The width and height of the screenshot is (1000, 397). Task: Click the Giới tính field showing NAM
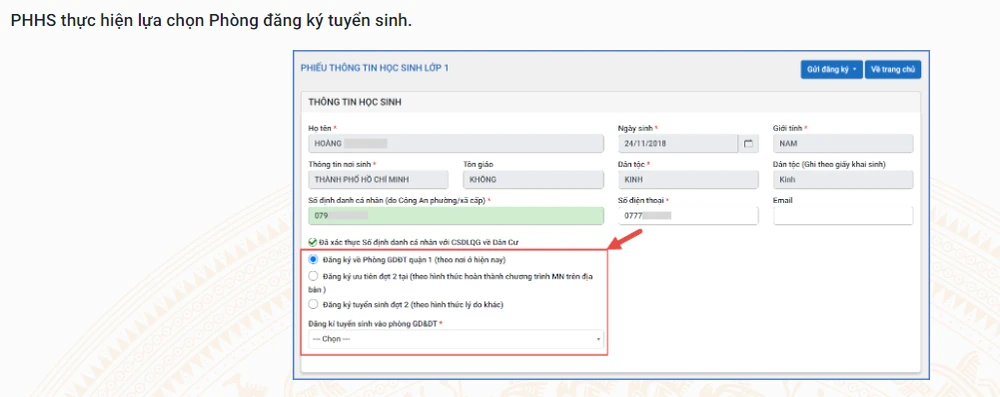(x=842, y=144)
